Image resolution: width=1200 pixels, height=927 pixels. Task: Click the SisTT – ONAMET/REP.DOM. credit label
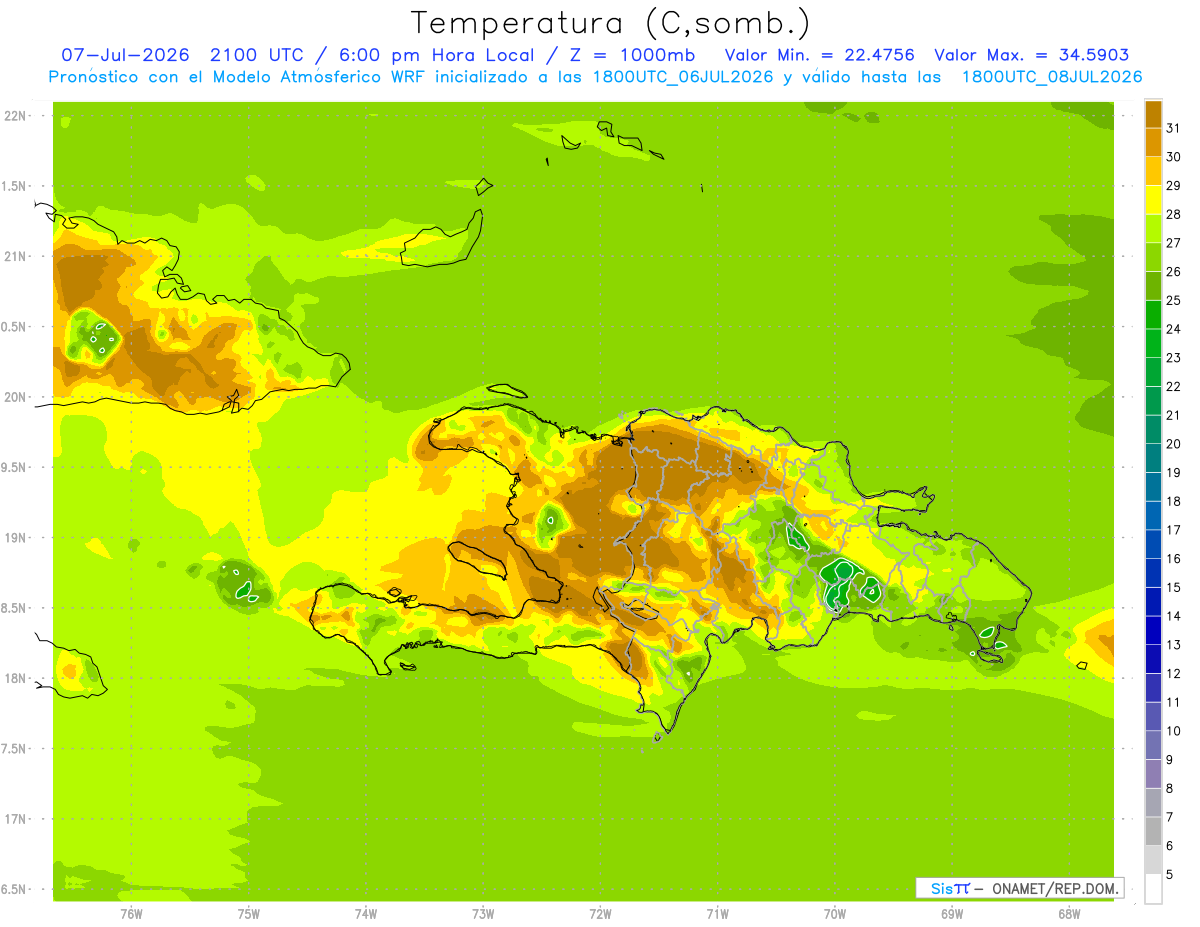tap(1019, 888)
